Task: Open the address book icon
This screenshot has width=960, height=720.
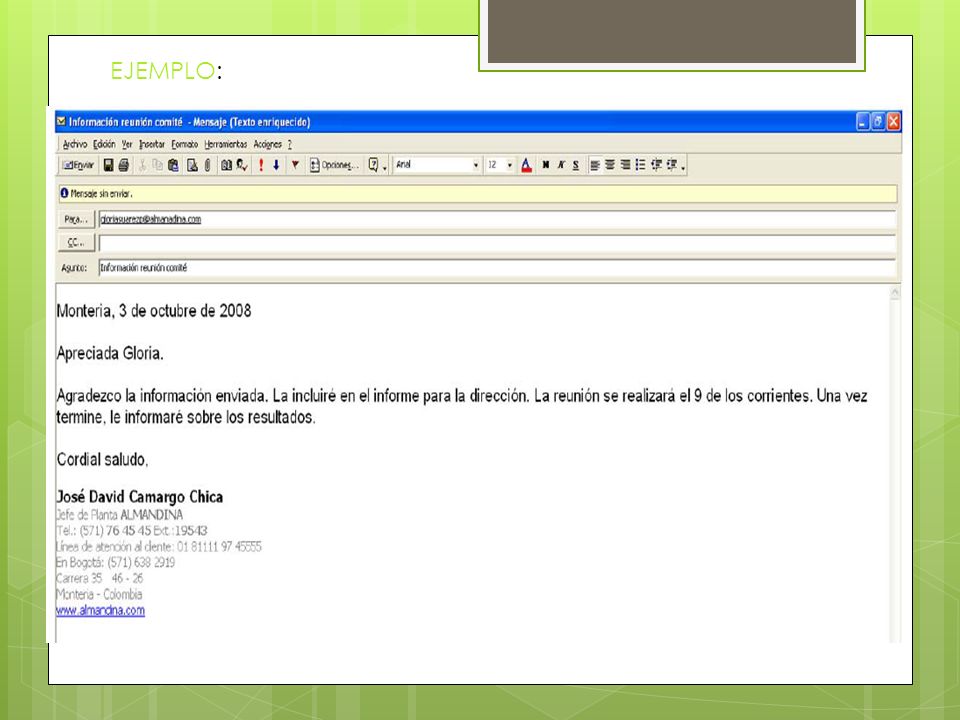Action: click(226, 165)
